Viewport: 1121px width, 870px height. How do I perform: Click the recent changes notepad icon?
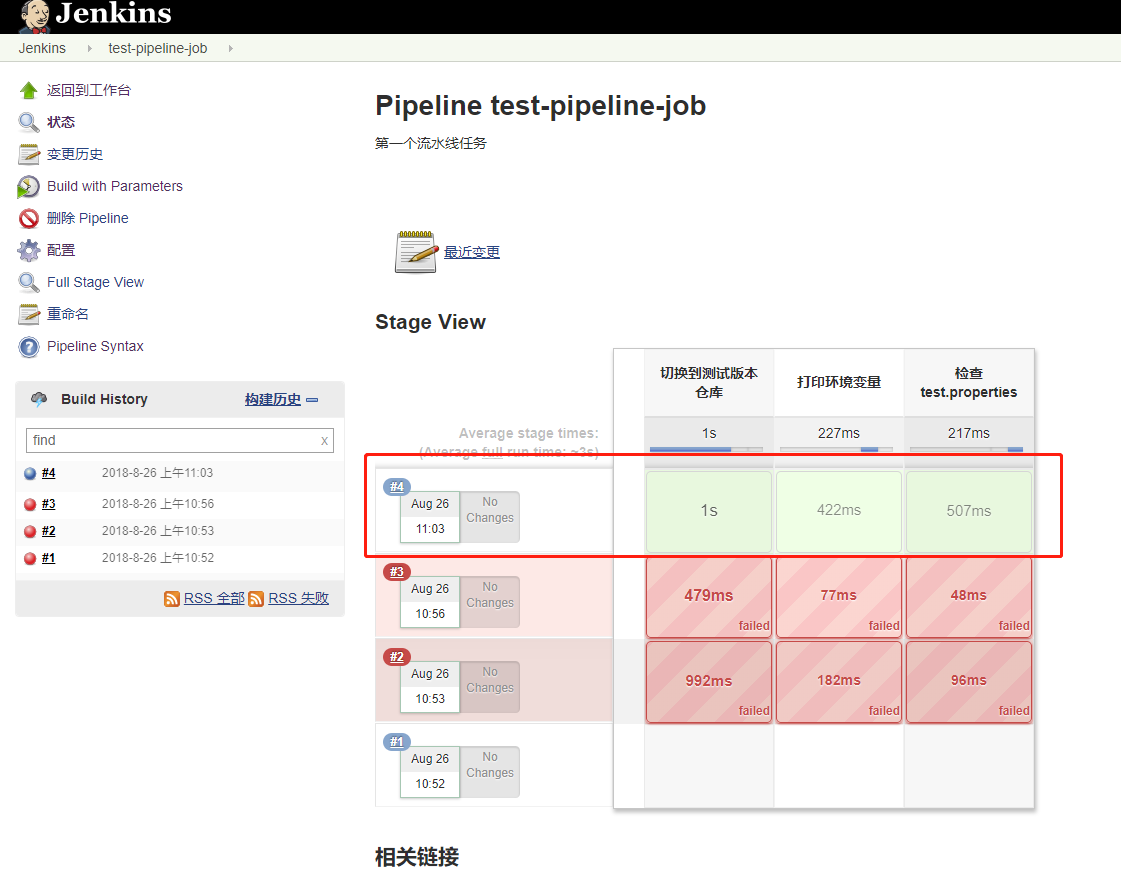click(416, 252)
